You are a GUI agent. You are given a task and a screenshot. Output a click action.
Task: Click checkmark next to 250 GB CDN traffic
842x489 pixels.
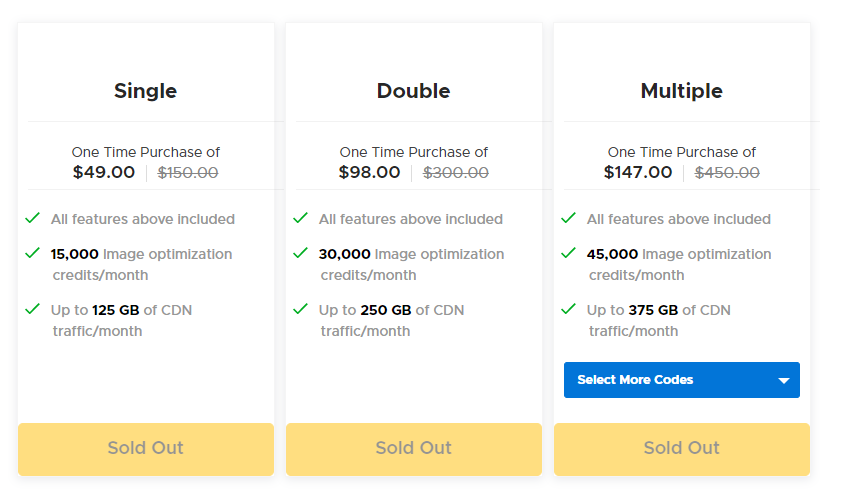tap(300, 309)
